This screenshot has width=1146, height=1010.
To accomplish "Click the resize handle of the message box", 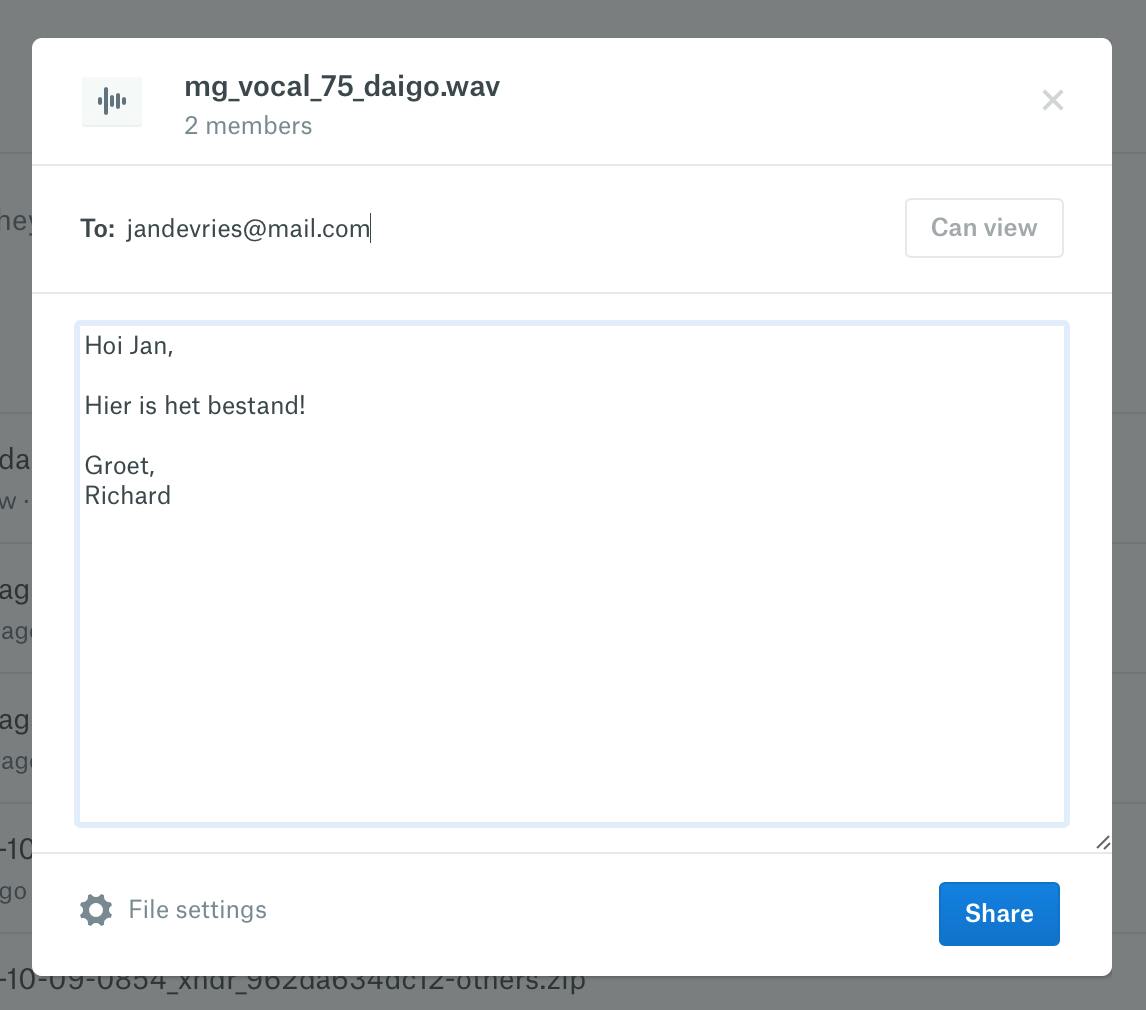I will (1103, 843).
